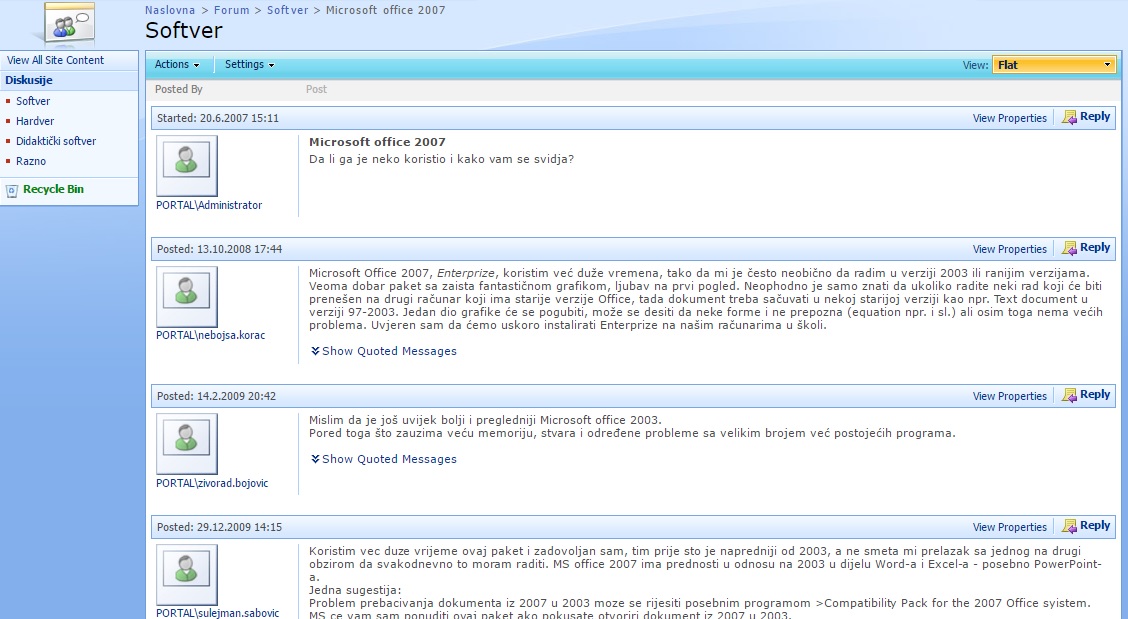Screen dimensions: 1128x619
Task: Open PORTAL\zivorad.bojovic user profile link
Action: click(x=212, y=483)
